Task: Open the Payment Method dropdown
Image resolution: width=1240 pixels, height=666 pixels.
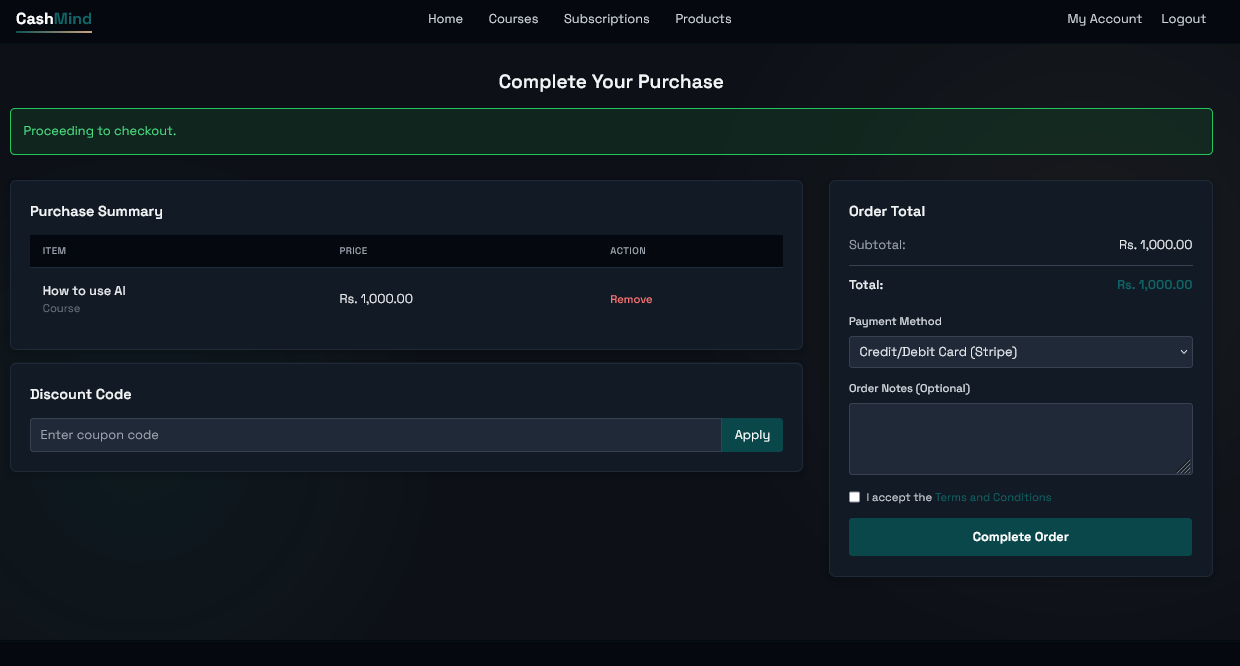Action: (x=1020, y=352)
